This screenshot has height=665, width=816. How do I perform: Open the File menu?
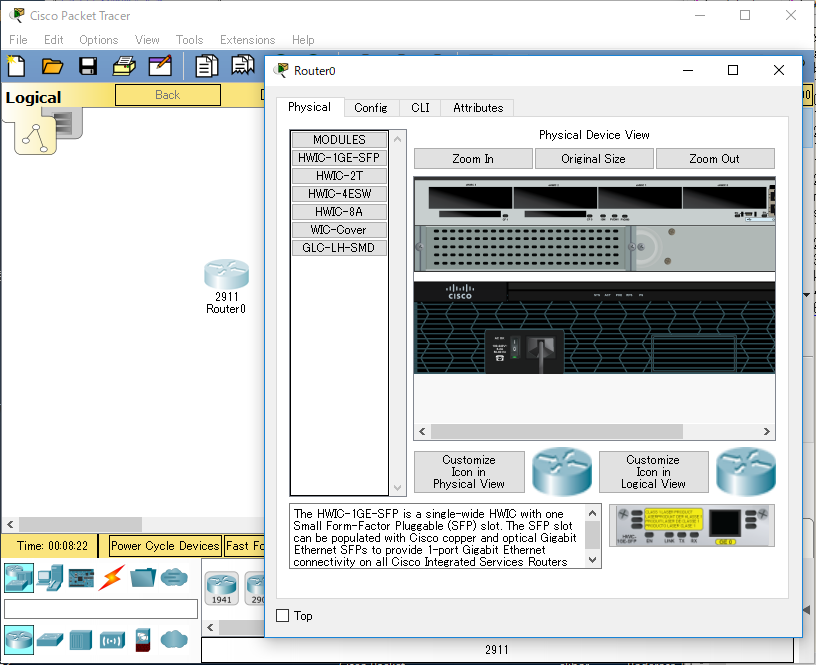18,40
